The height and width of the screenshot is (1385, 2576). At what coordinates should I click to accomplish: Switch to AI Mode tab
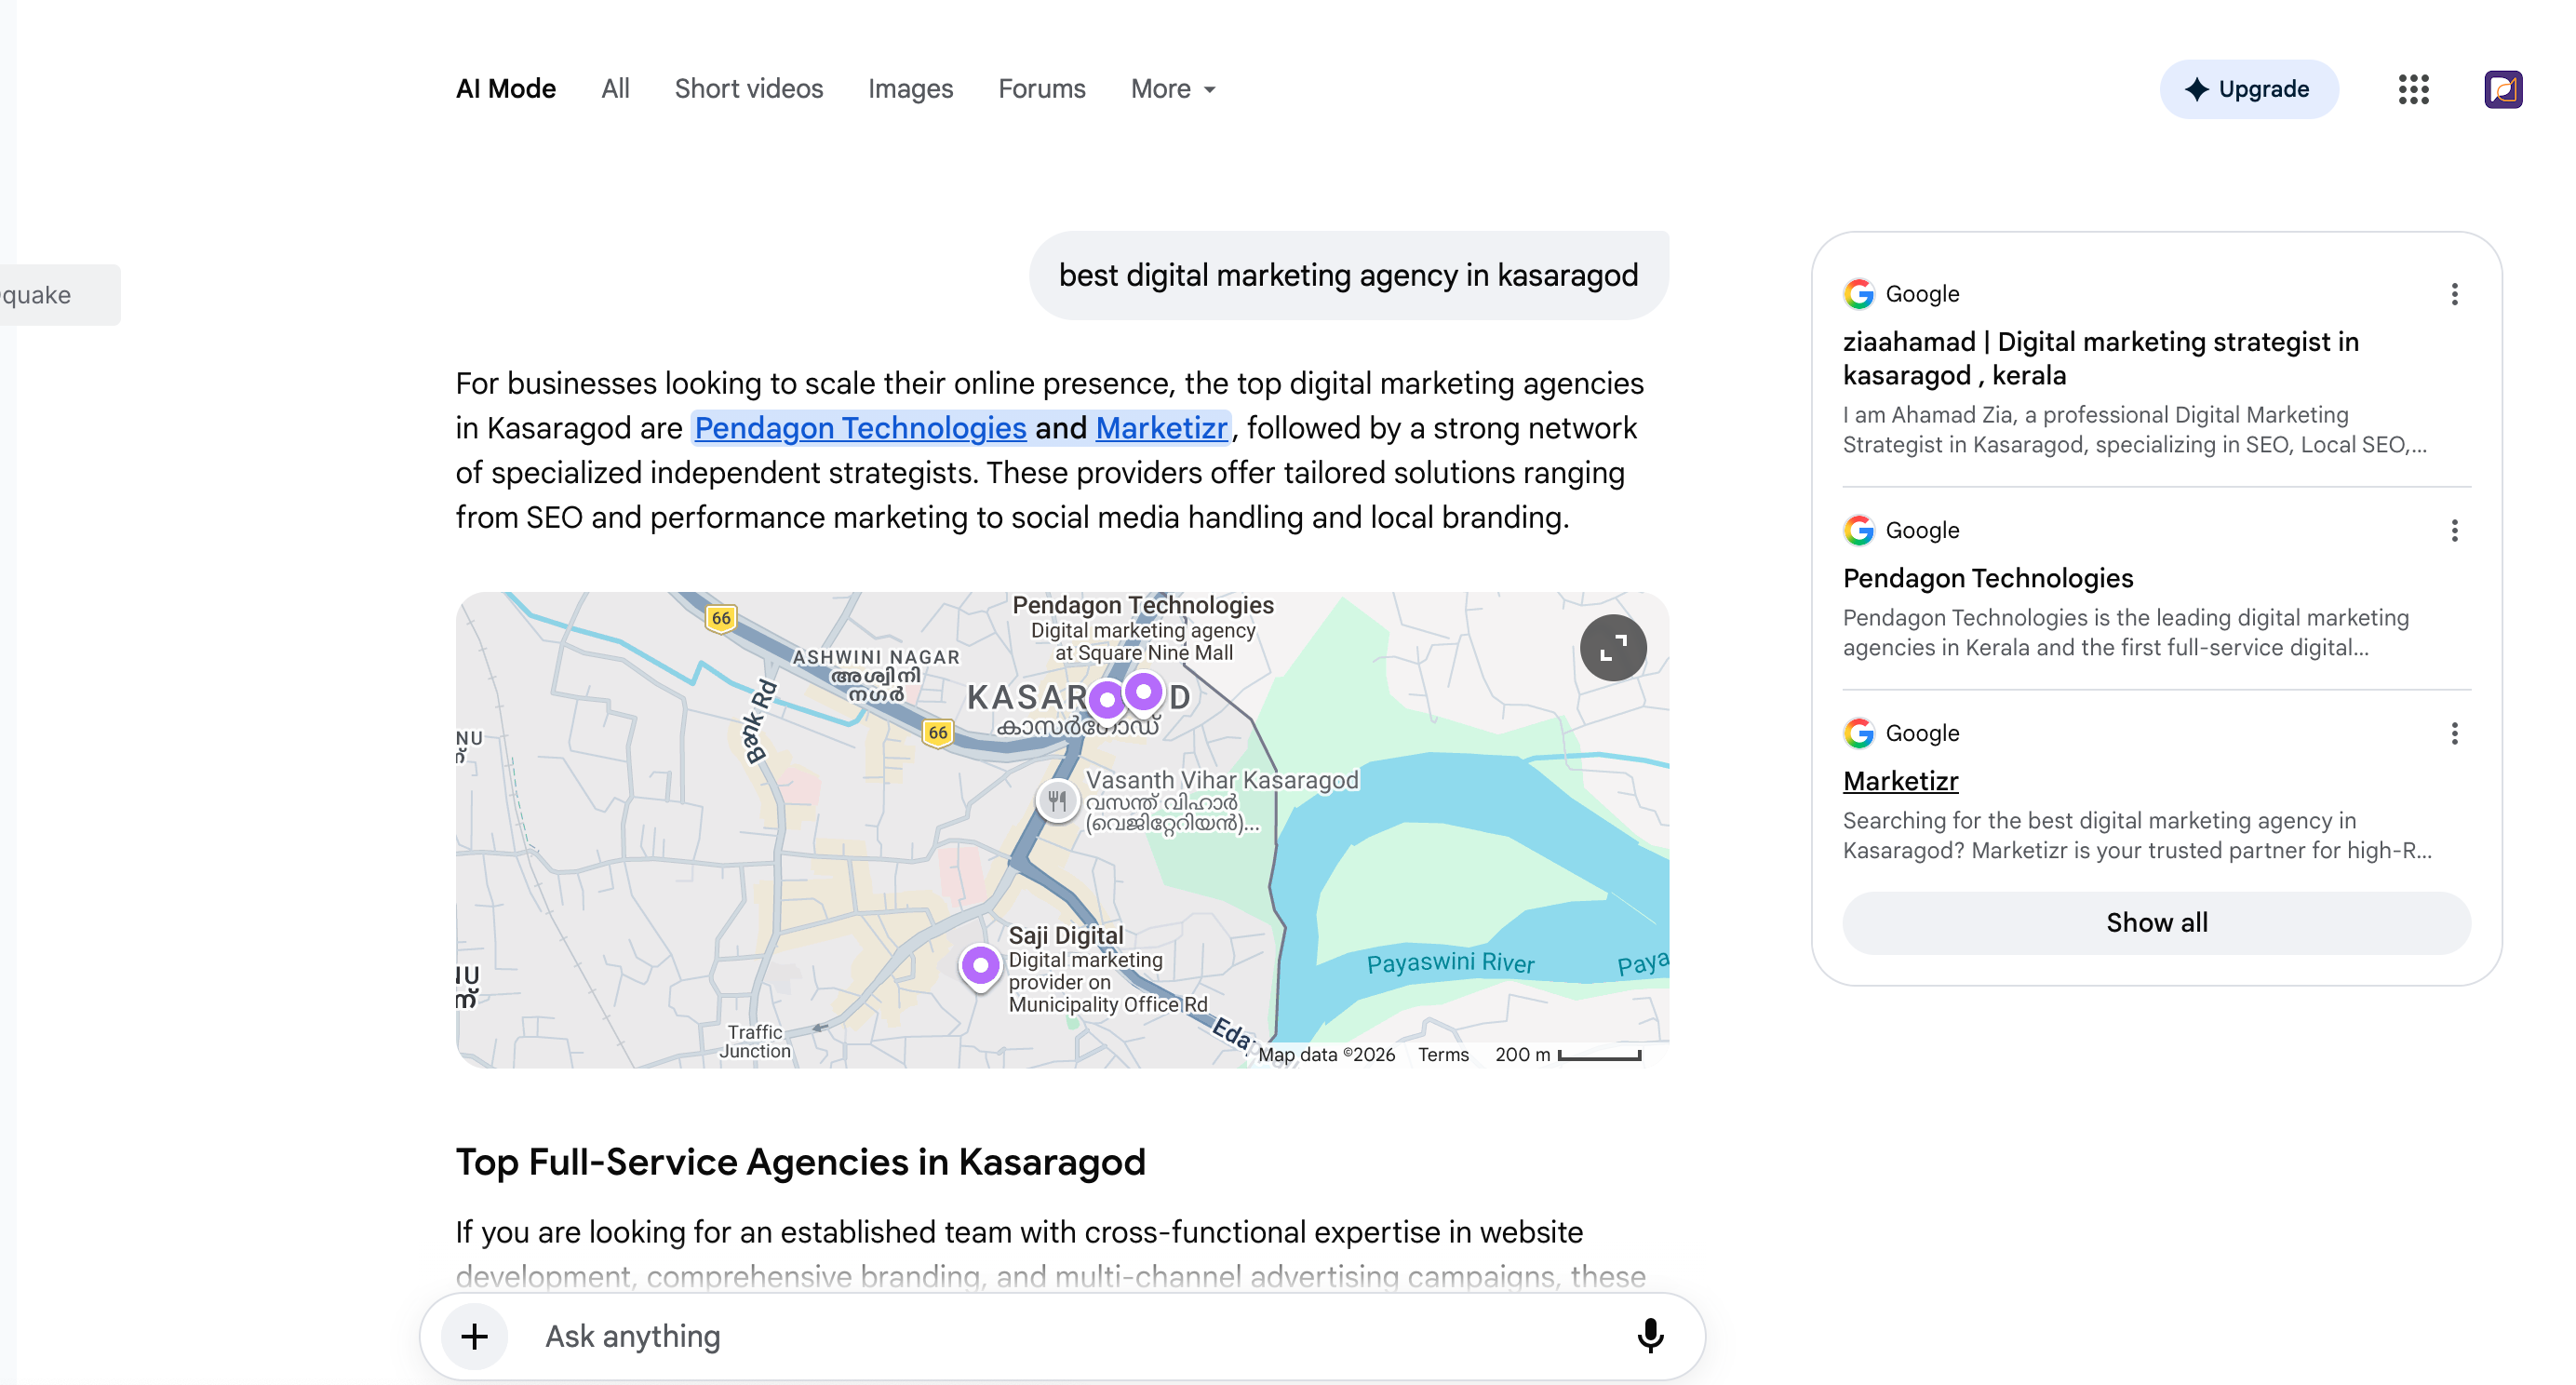coord(505,89)
